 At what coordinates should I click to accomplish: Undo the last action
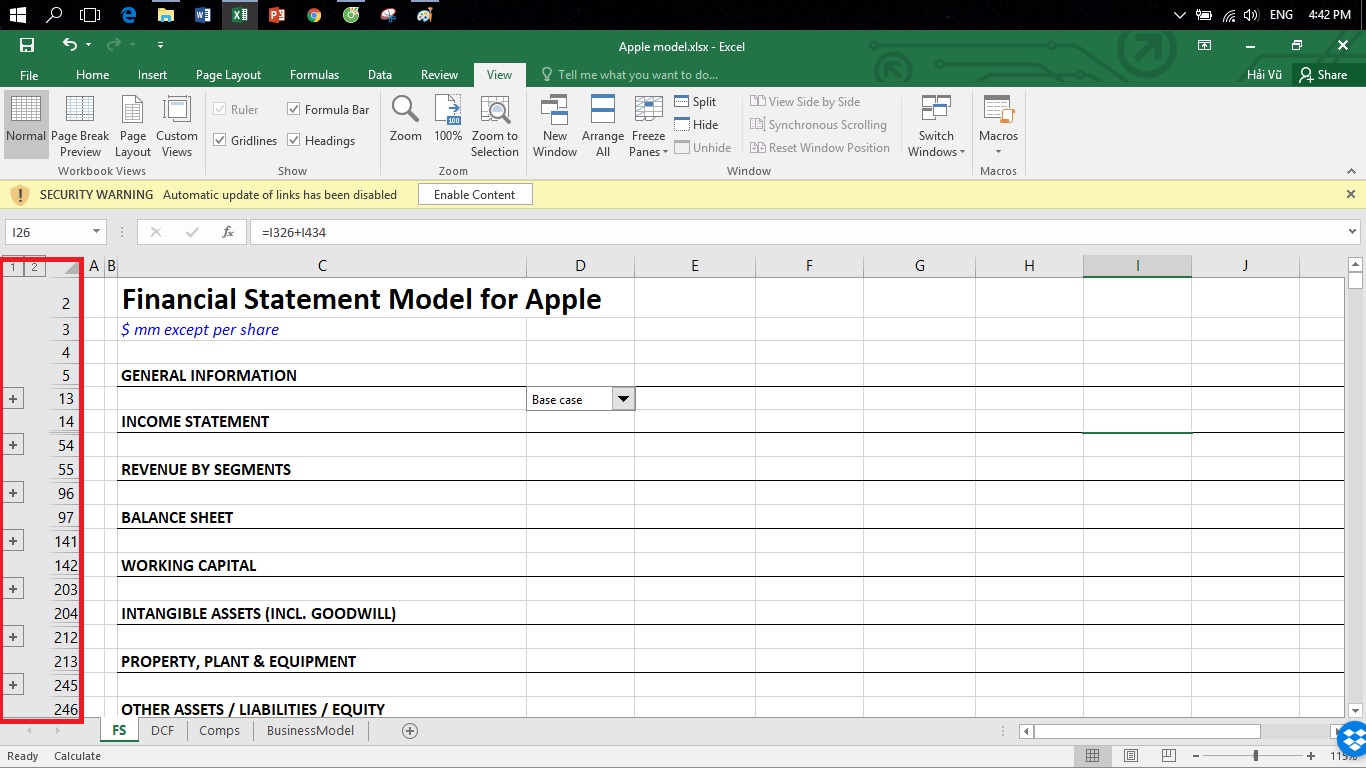click(x=69, y=45)
